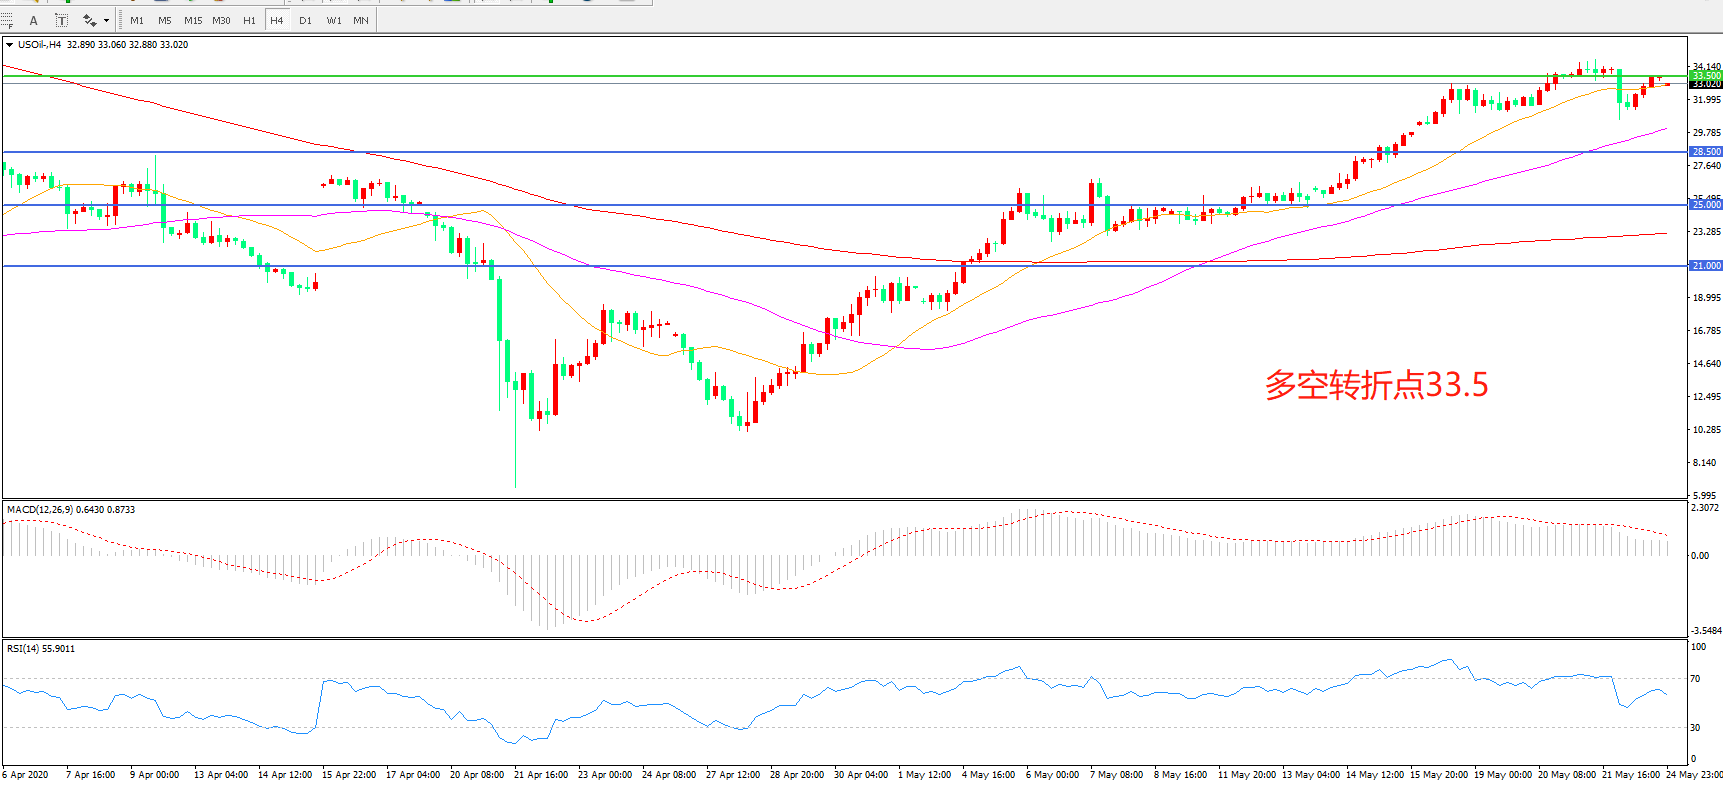
Task: Choose the W1 weekly timeframe
Action: tap(334, 20)
